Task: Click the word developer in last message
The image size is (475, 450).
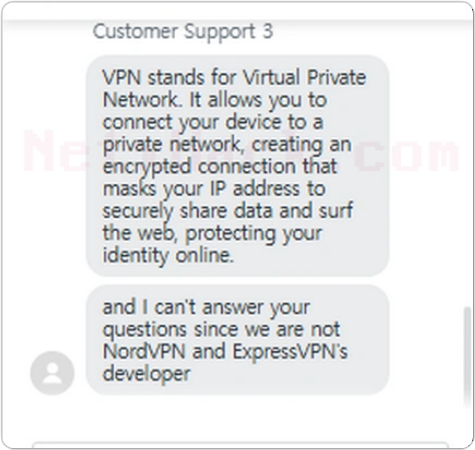Action: tap(147, 375)
